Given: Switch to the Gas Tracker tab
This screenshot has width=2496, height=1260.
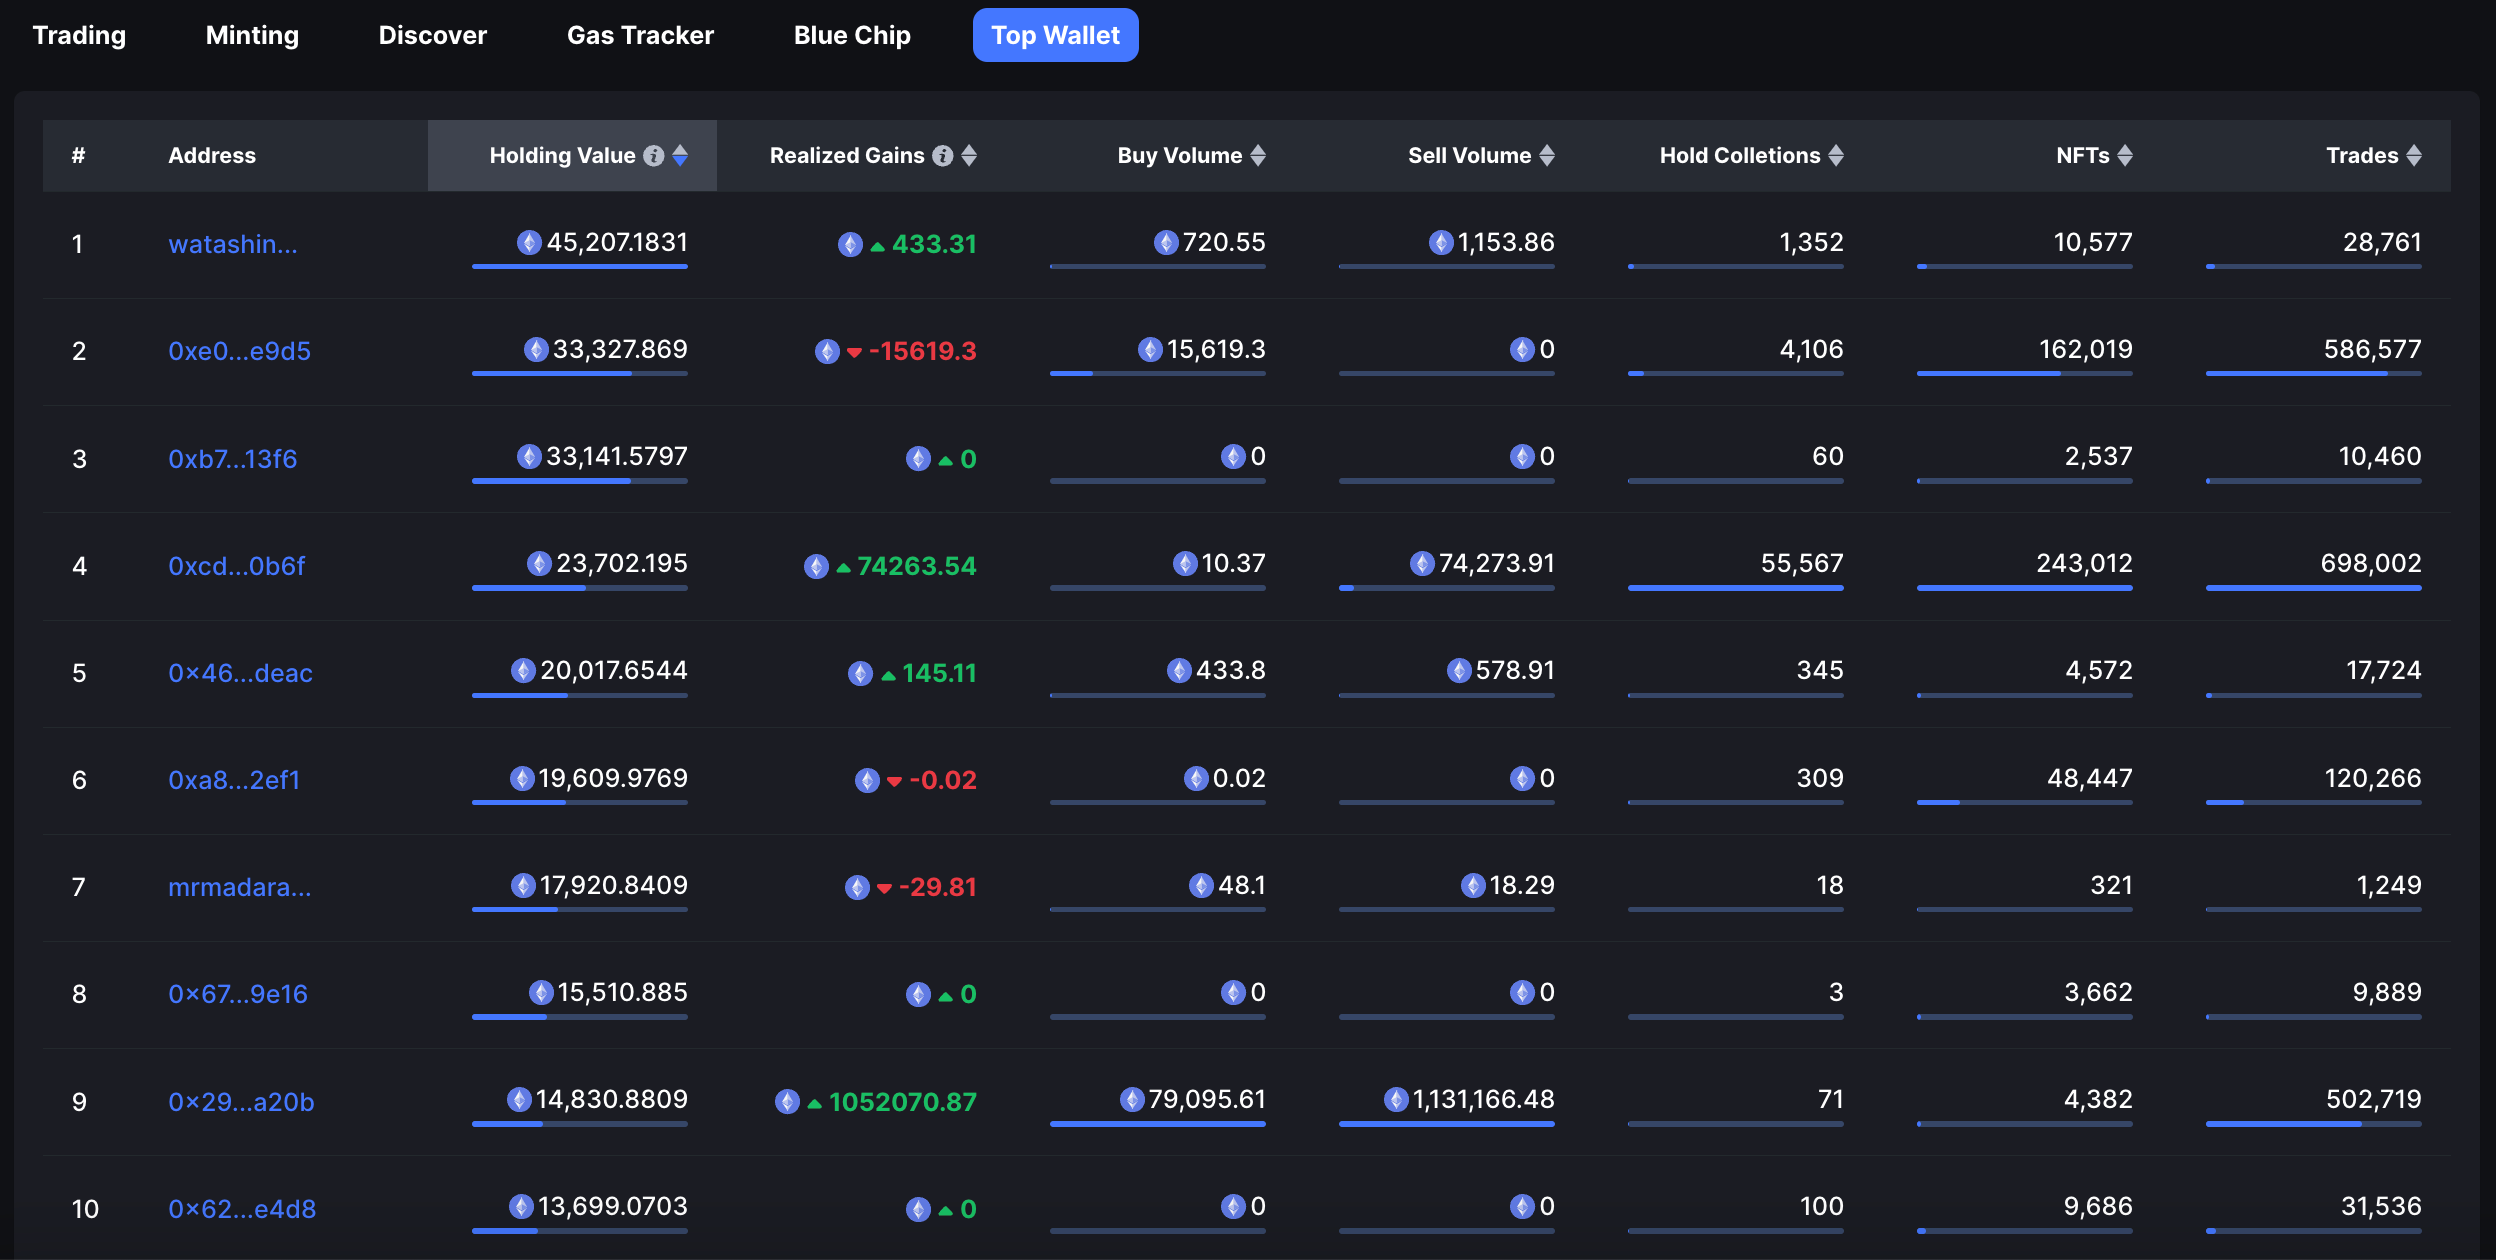Looking at the screenshot, I should [640, 35].
